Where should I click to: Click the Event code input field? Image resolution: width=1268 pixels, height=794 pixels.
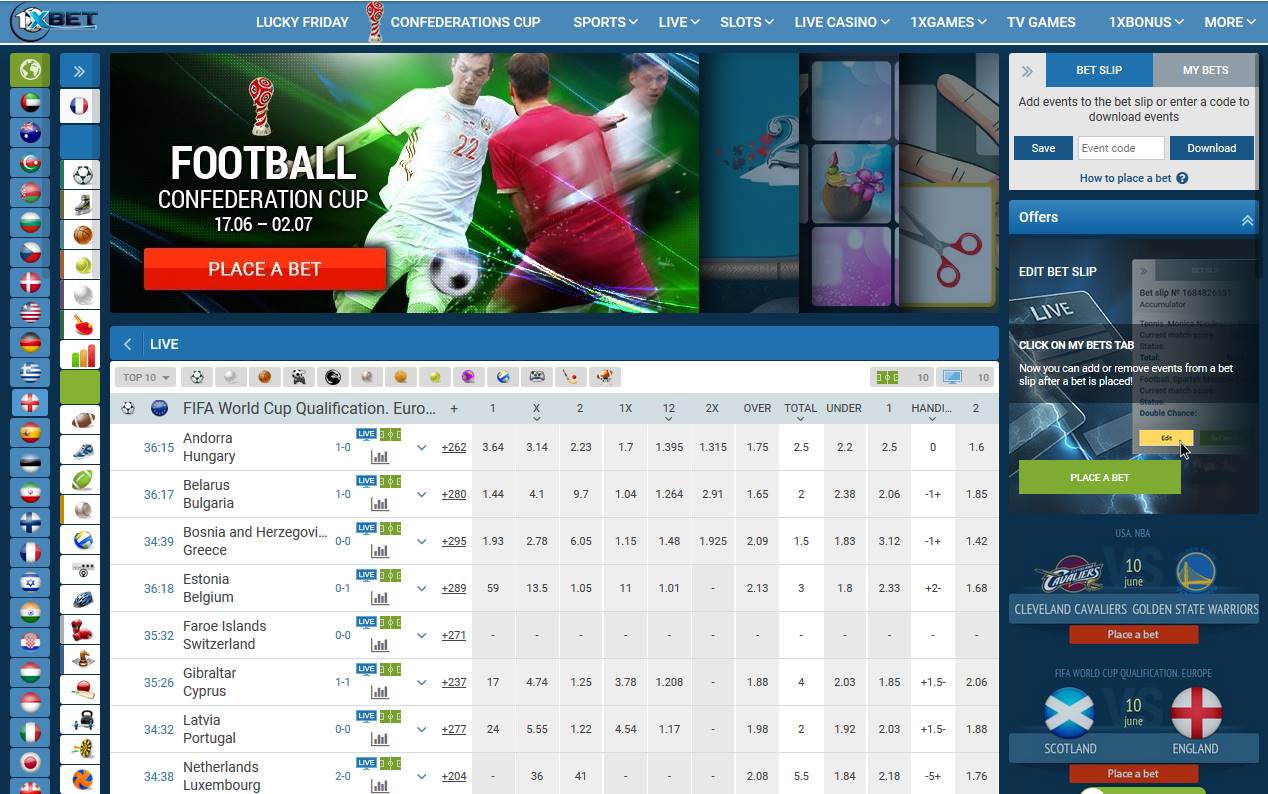point(1121,148)
